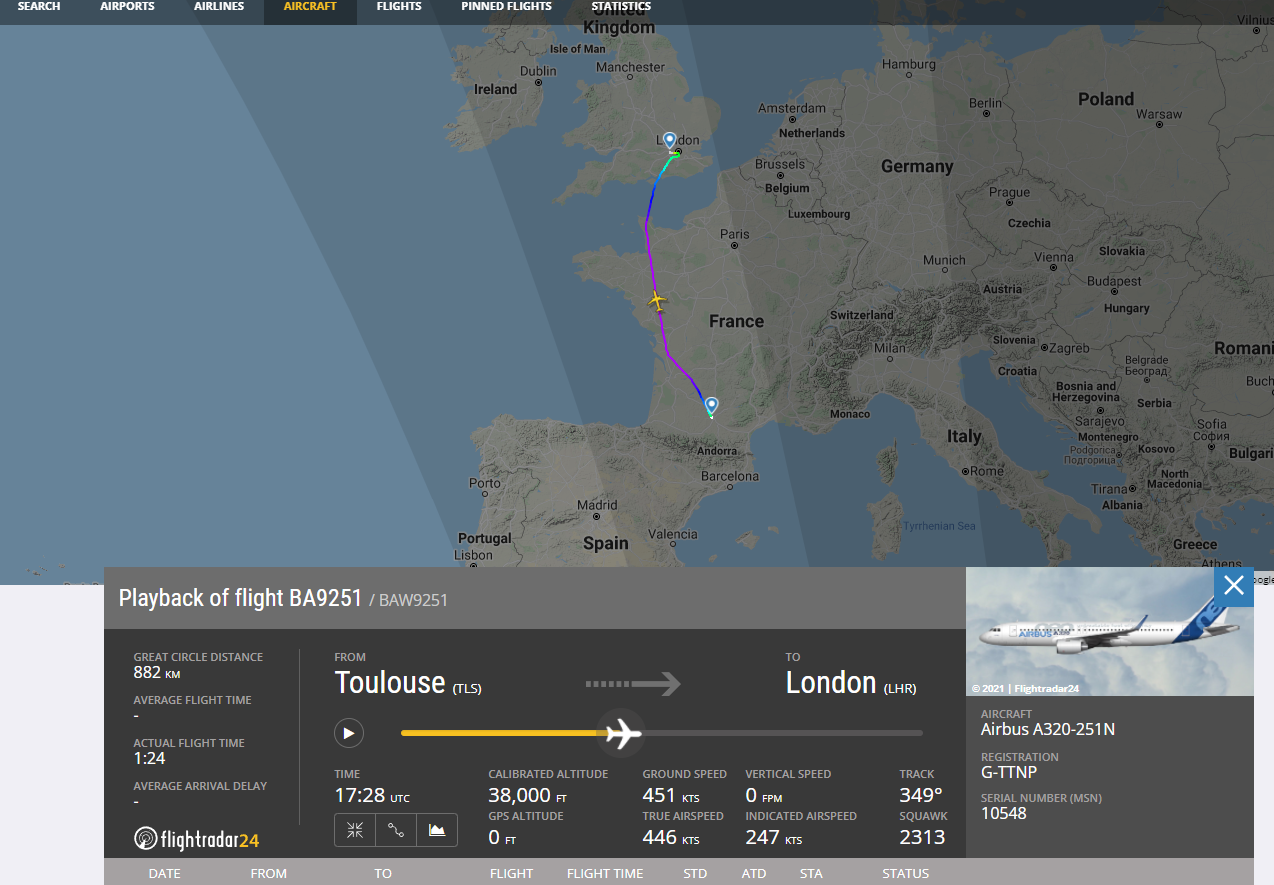Switch to the Flights tab
The image size is (1274, 885).
399,7
